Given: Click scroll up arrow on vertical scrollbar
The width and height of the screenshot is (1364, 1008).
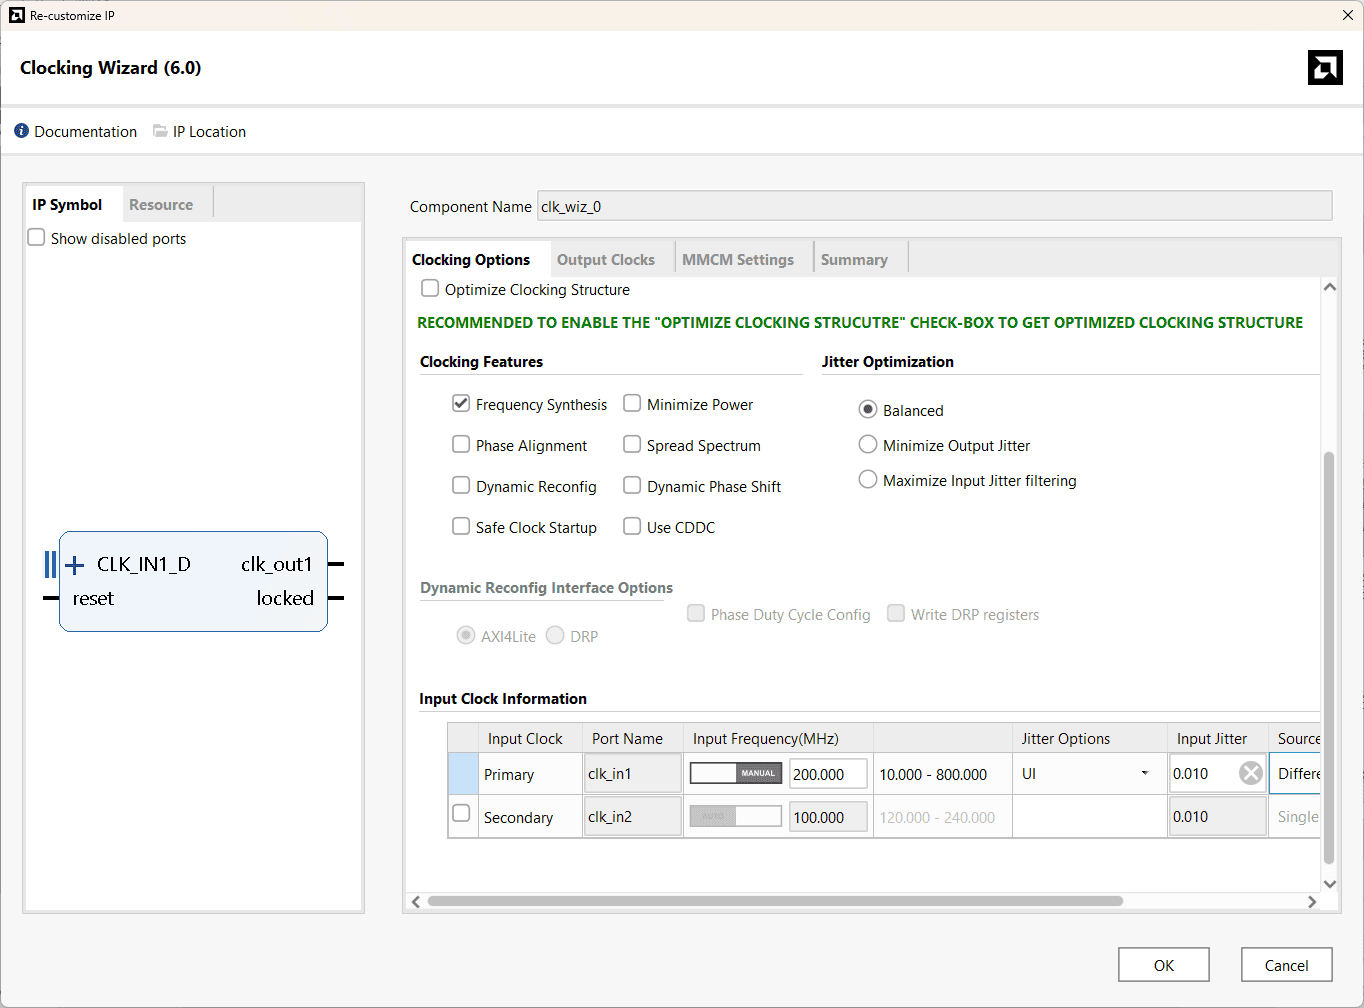Looking at the screenshot, I should (x=1329, y=287).
